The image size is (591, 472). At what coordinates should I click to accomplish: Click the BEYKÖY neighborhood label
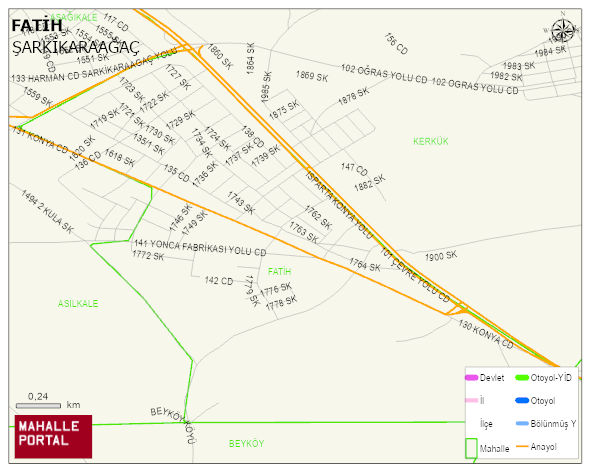click(247, 443)
